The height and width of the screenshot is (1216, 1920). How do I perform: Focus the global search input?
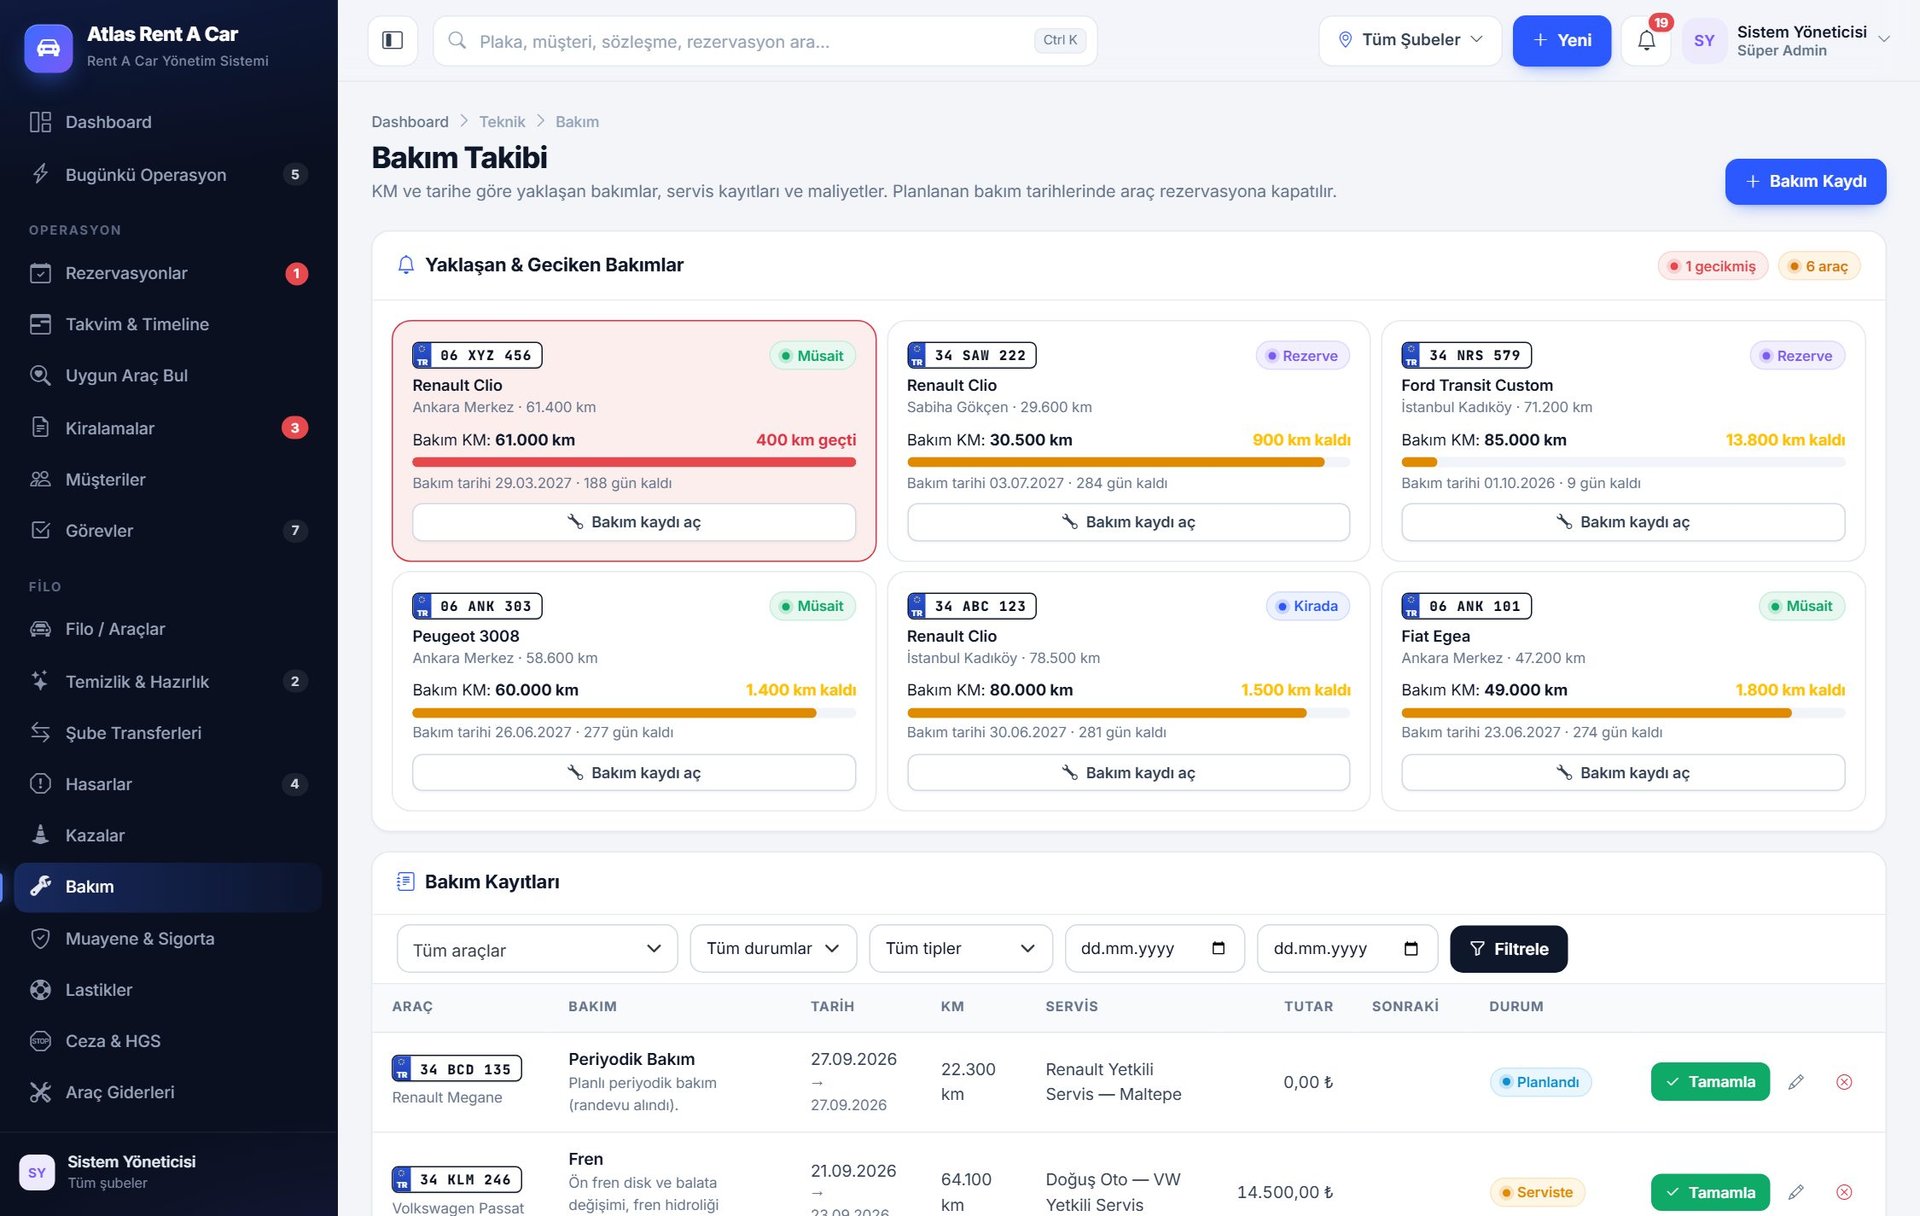(x=765, y=41)
